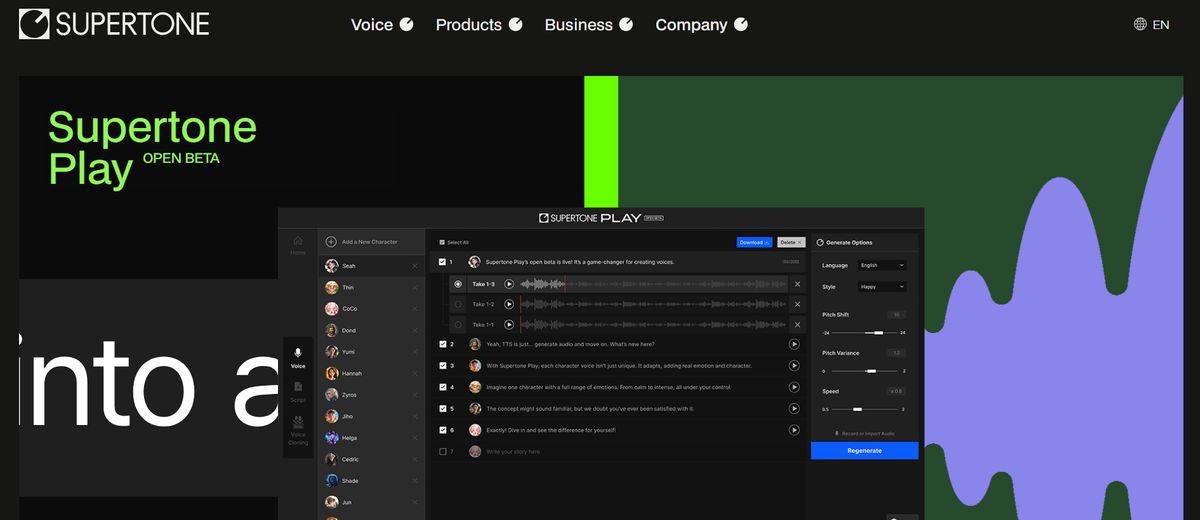Select the Voice microphone sidebar icon
This screenshot has height=520, width=1200.
tap(298, 353)
